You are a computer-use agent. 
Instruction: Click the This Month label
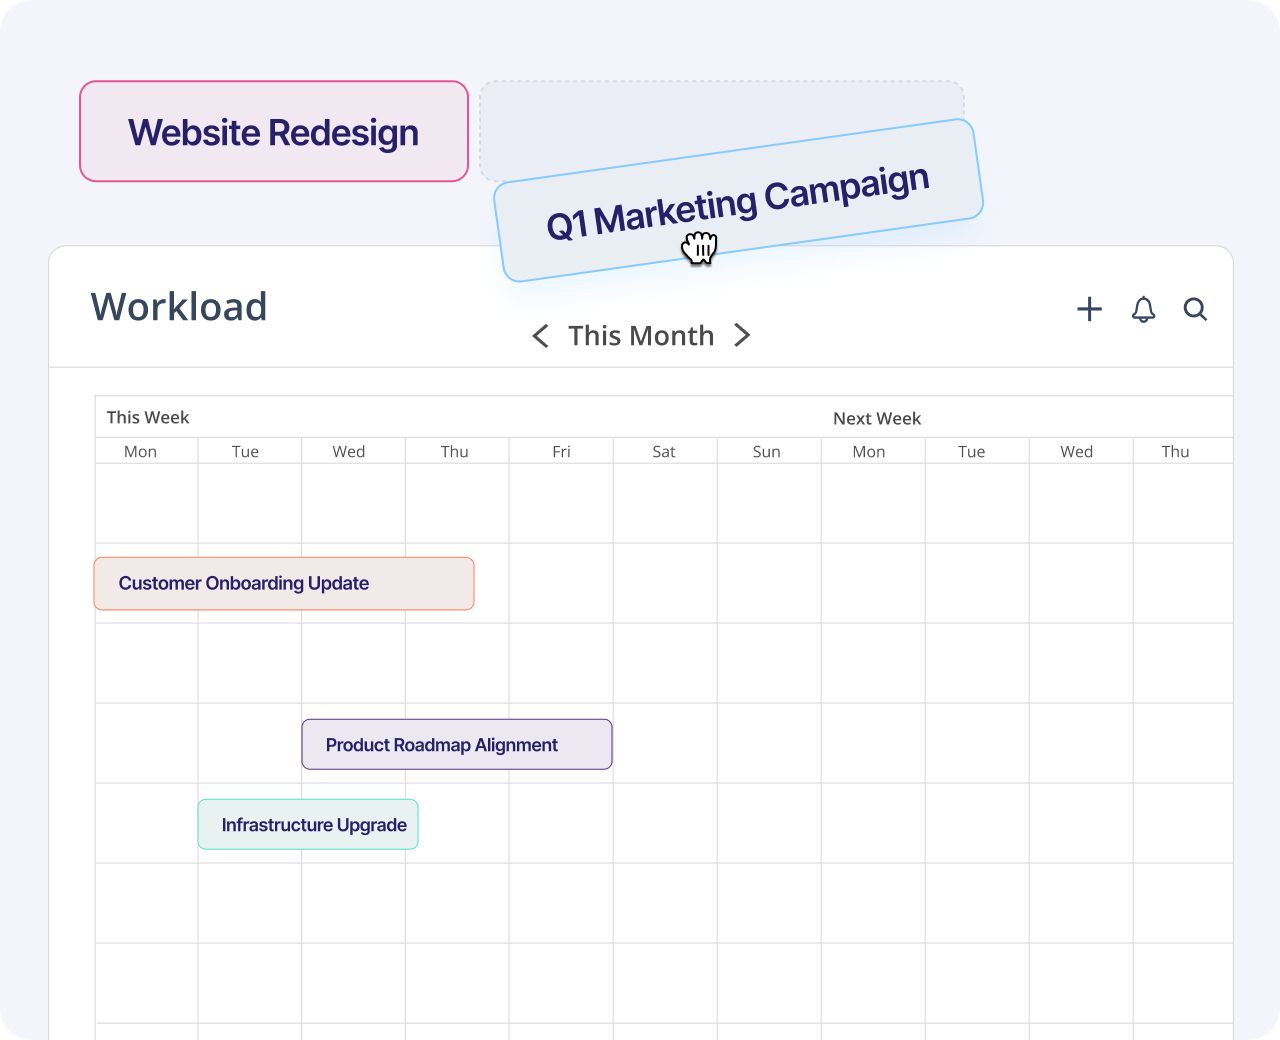641,336
